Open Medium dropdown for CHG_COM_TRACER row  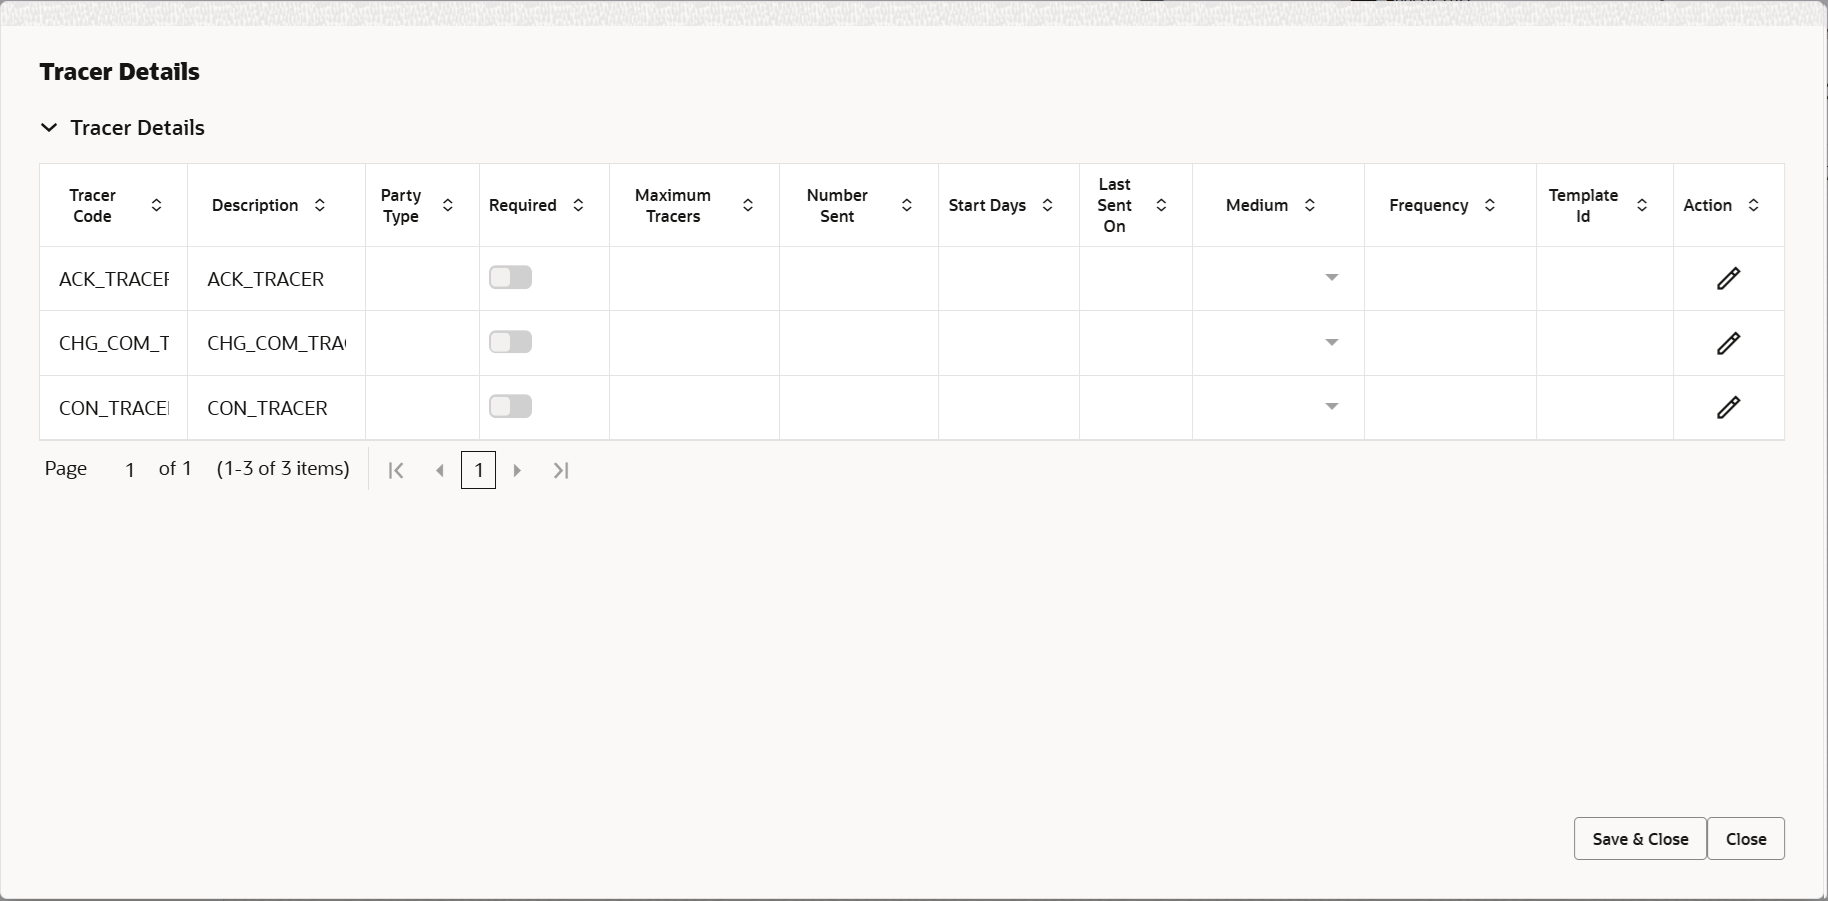point(1332,342)
